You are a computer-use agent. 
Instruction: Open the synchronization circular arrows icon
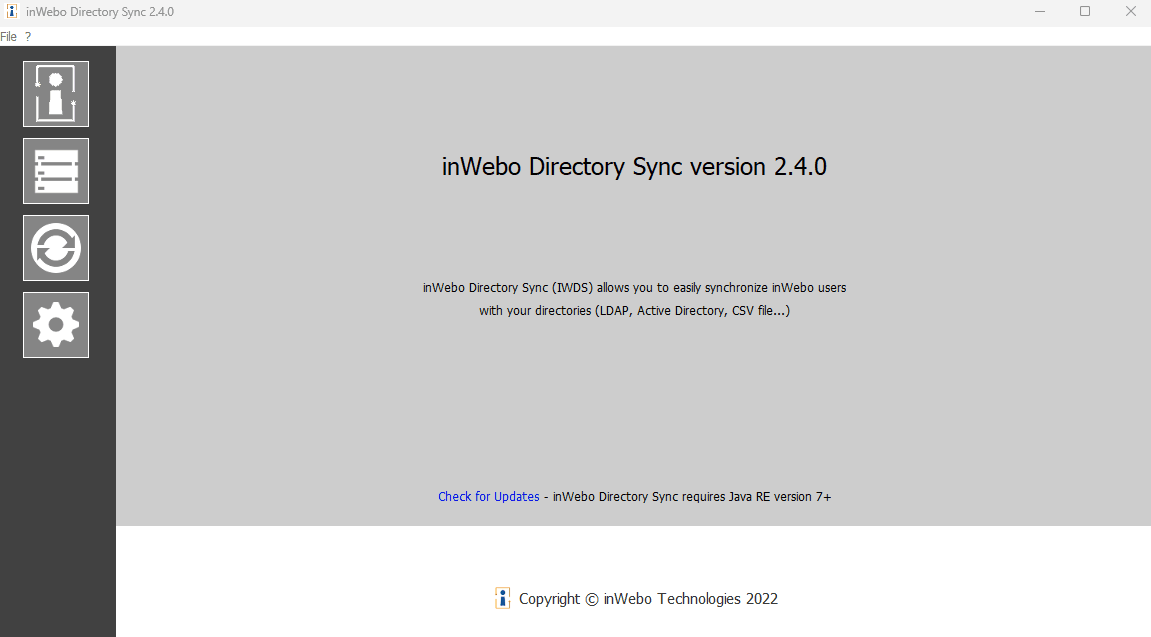[x=56, y=248]
